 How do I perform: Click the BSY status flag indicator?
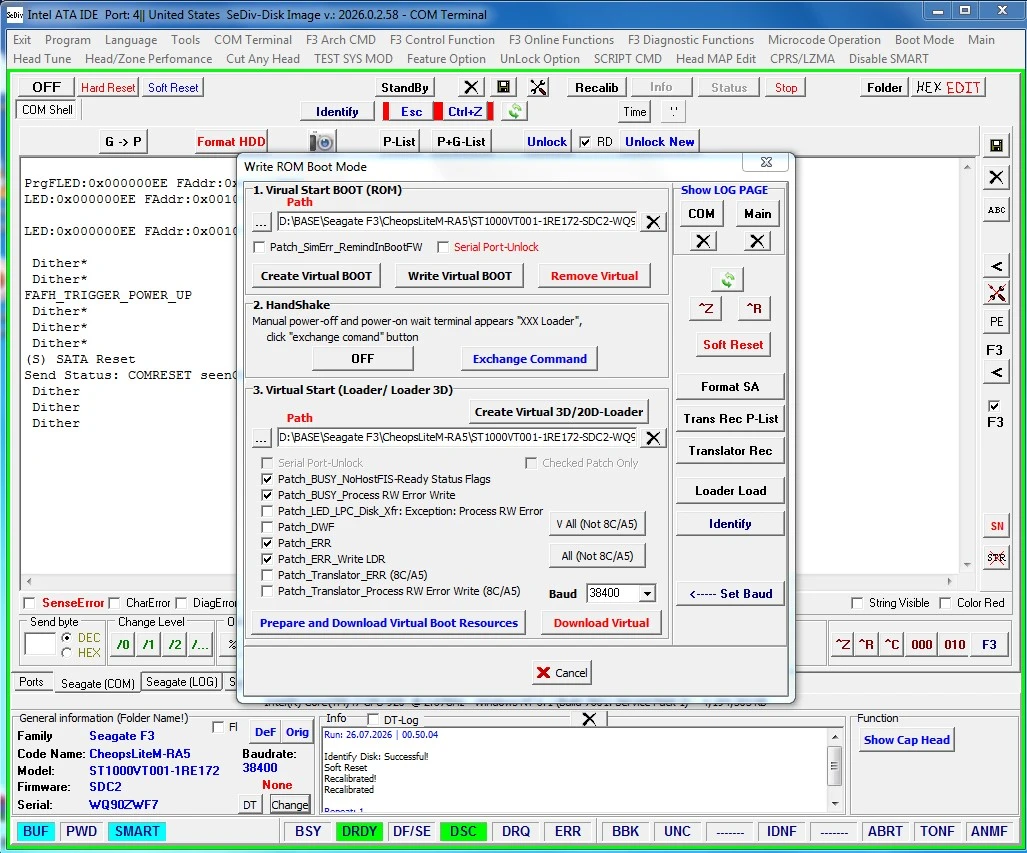pyautogui.click(x=308, y=831)
